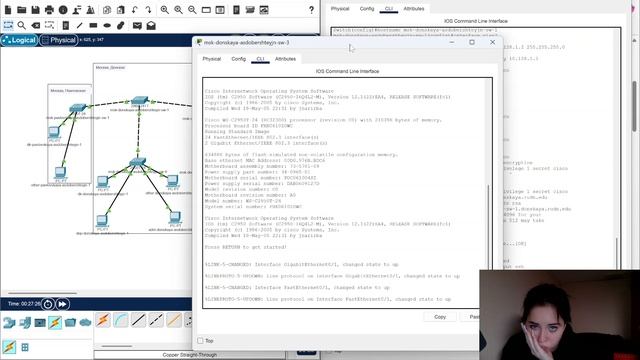Screen dimensions: 640x360
Task: Open Physical tab in sw-3 window
Action: tap(211, 59)
